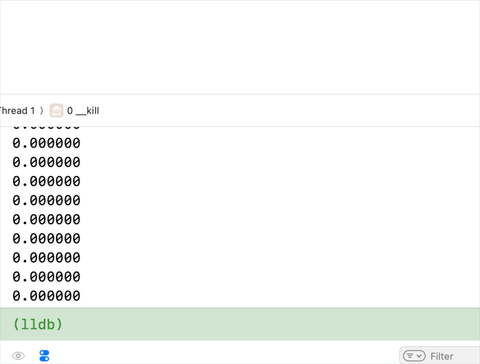Click the topmost fully visible 0.000000 line
Viewport: 480px width, 364px height.
tap(46, 143)
